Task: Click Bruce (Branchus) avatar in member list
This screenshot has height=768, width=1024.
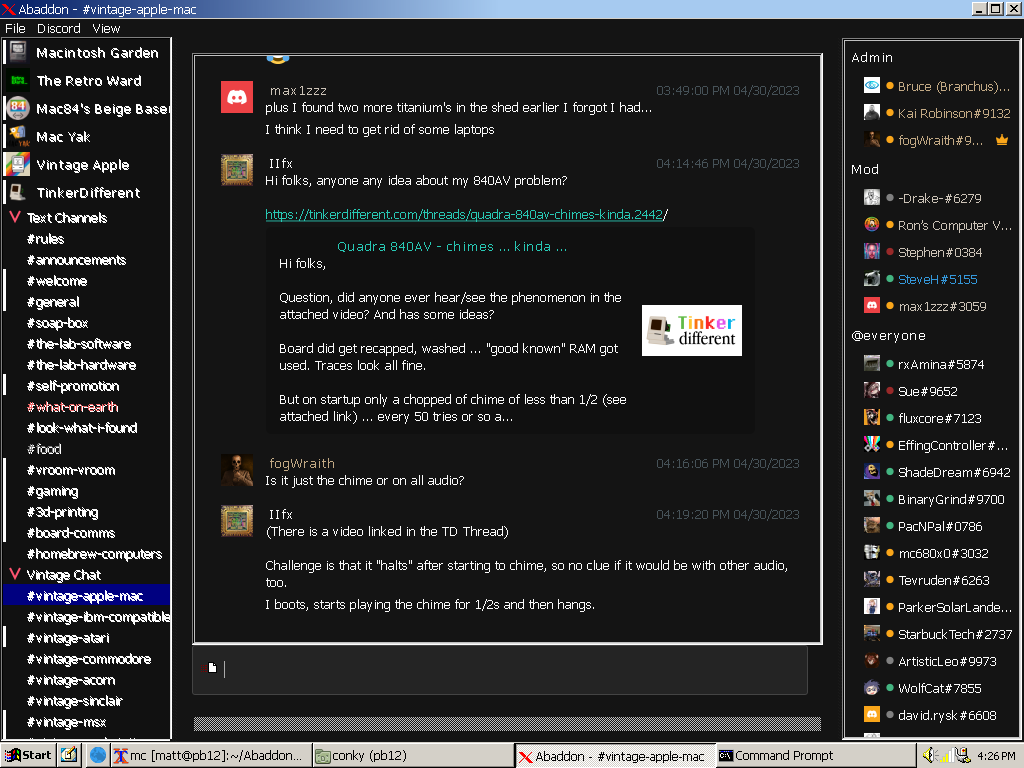Action: point(872,86)
